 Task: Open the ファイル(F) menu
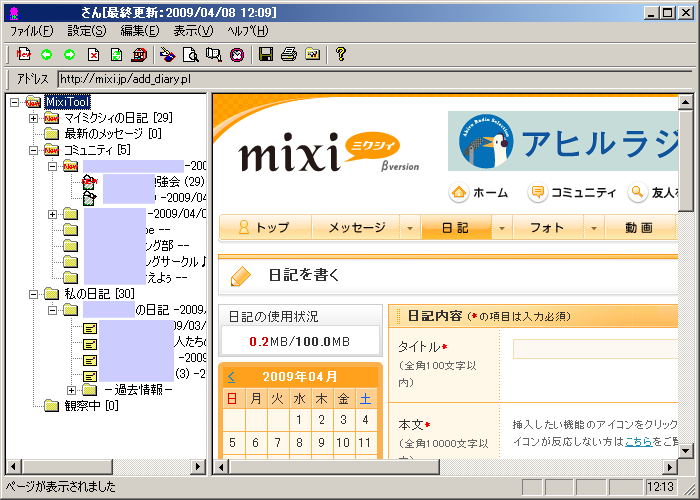coord(31,31)
